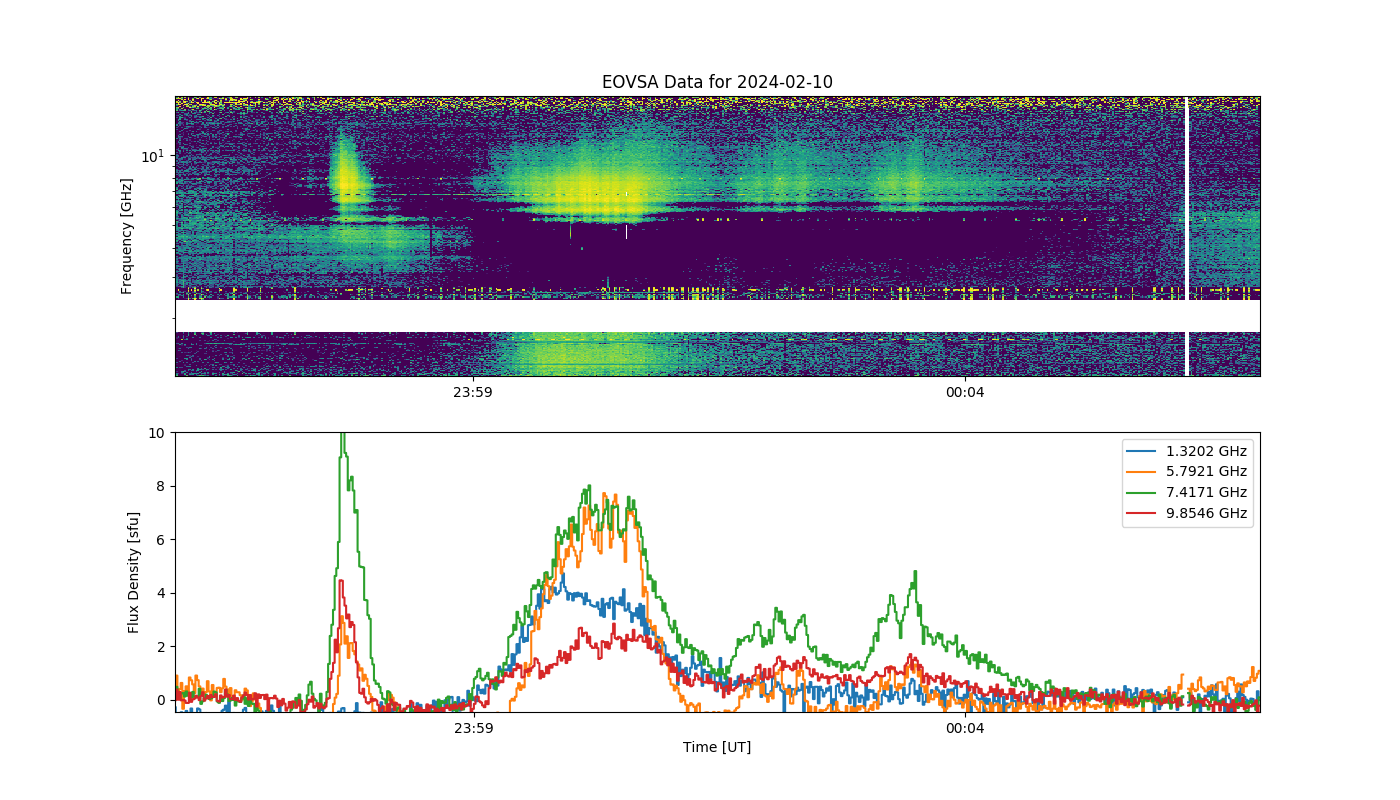This screenshot has width=1400, height=800.
Task: Click the green line swatch in legend
Action: 1144,492
